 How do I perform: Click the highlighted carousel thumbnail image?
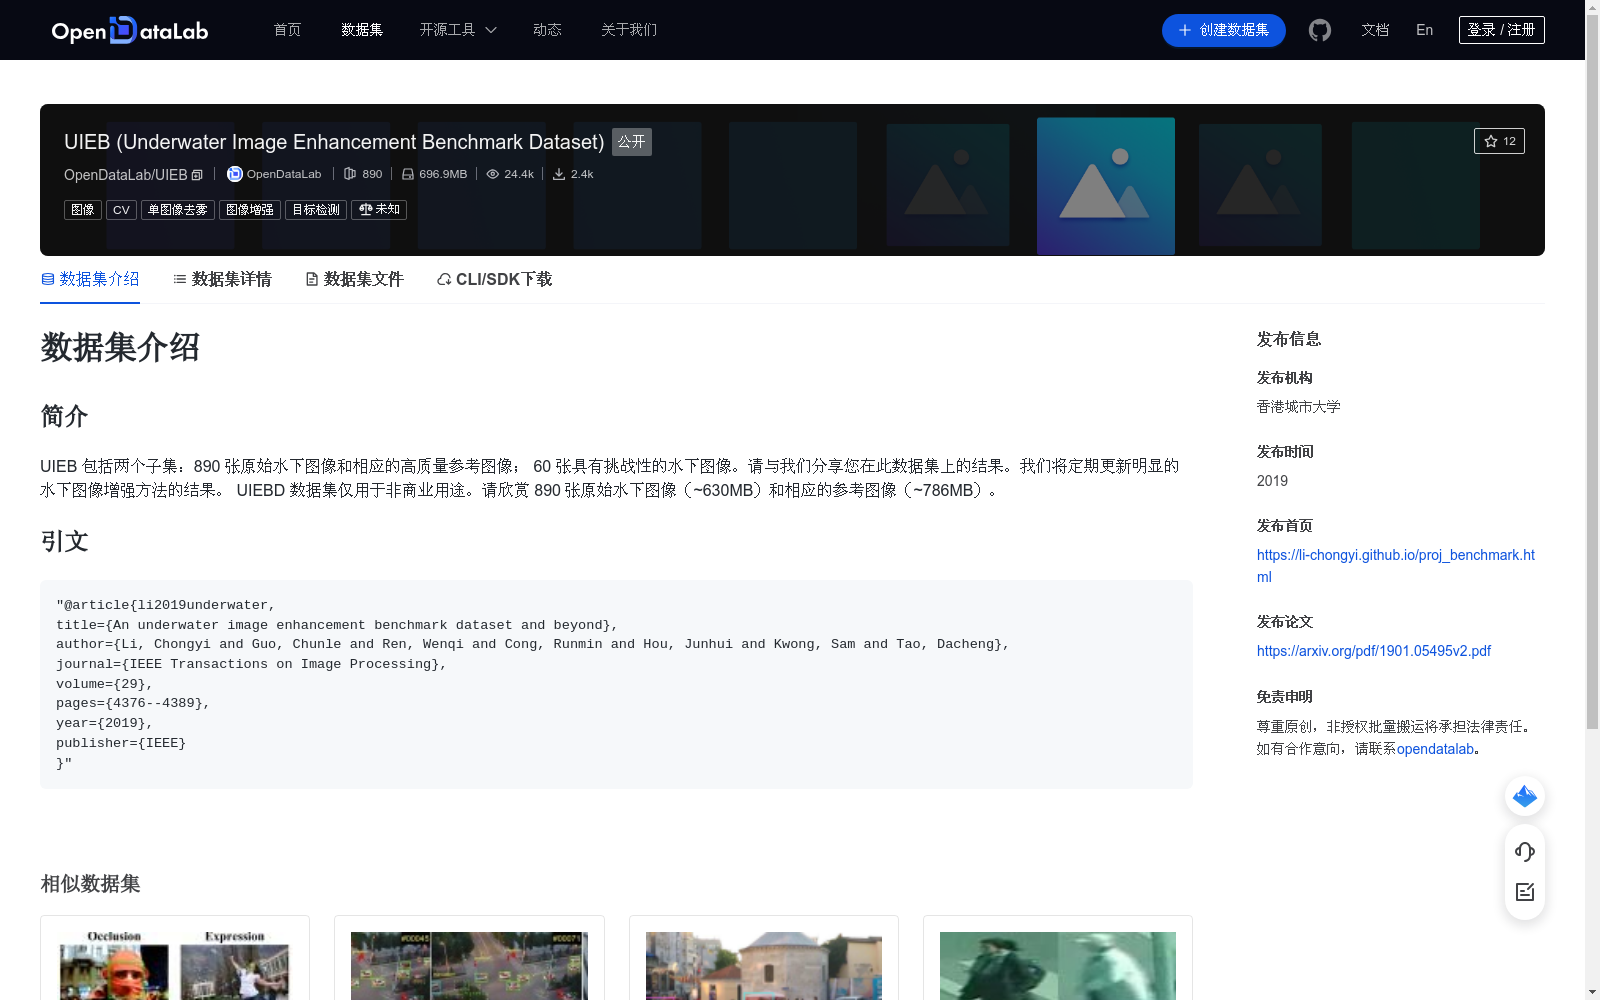click(x=1105, y=186)
